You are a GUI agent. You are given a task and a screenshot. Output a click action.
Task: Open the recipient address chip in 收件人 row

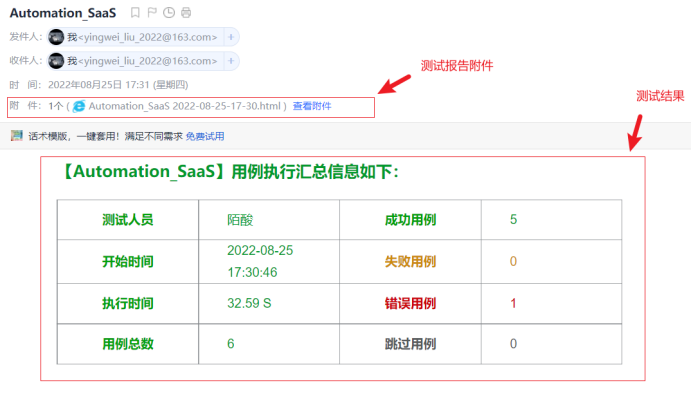tap(143, 61)
